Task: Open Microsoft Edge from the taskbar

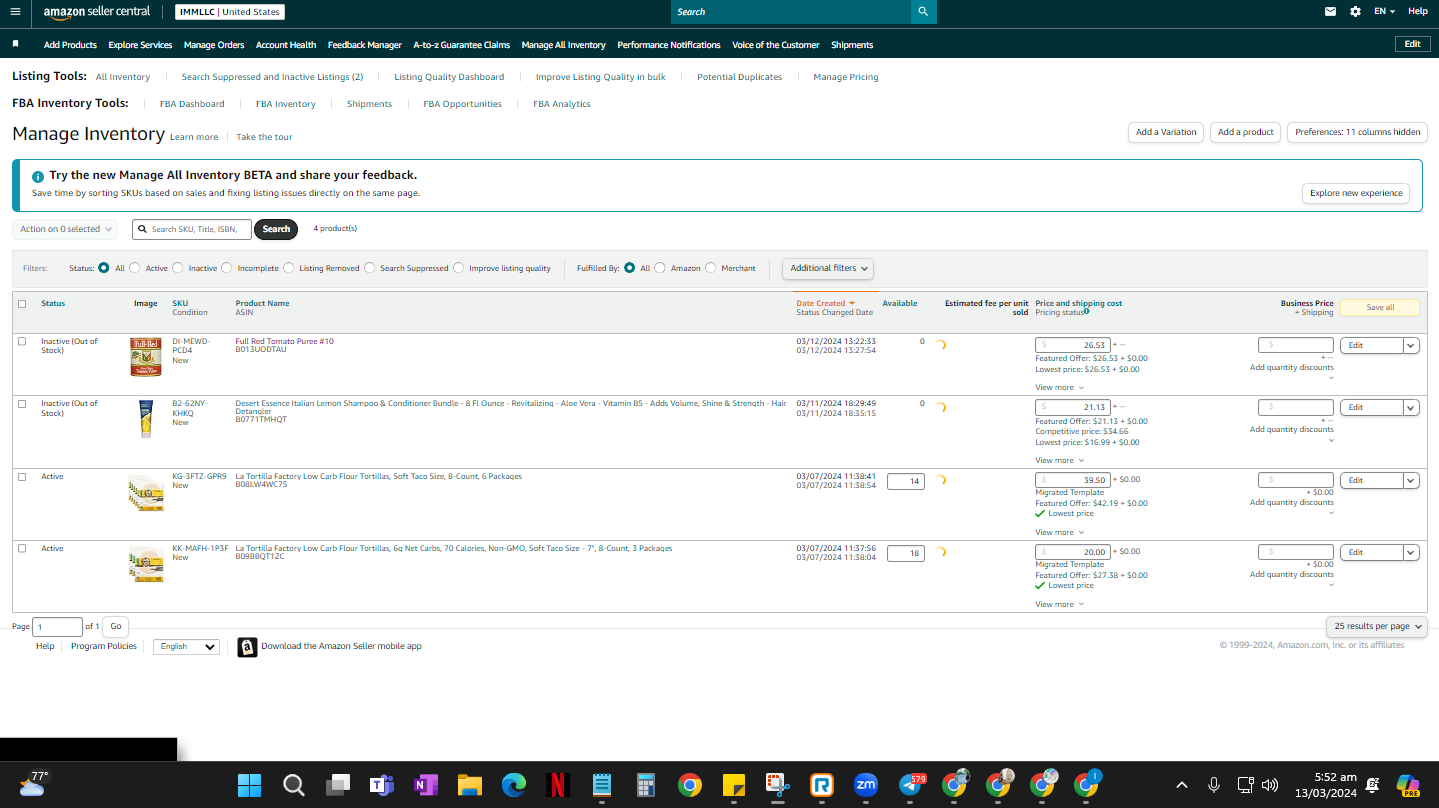Action: (x=514, y=785)
